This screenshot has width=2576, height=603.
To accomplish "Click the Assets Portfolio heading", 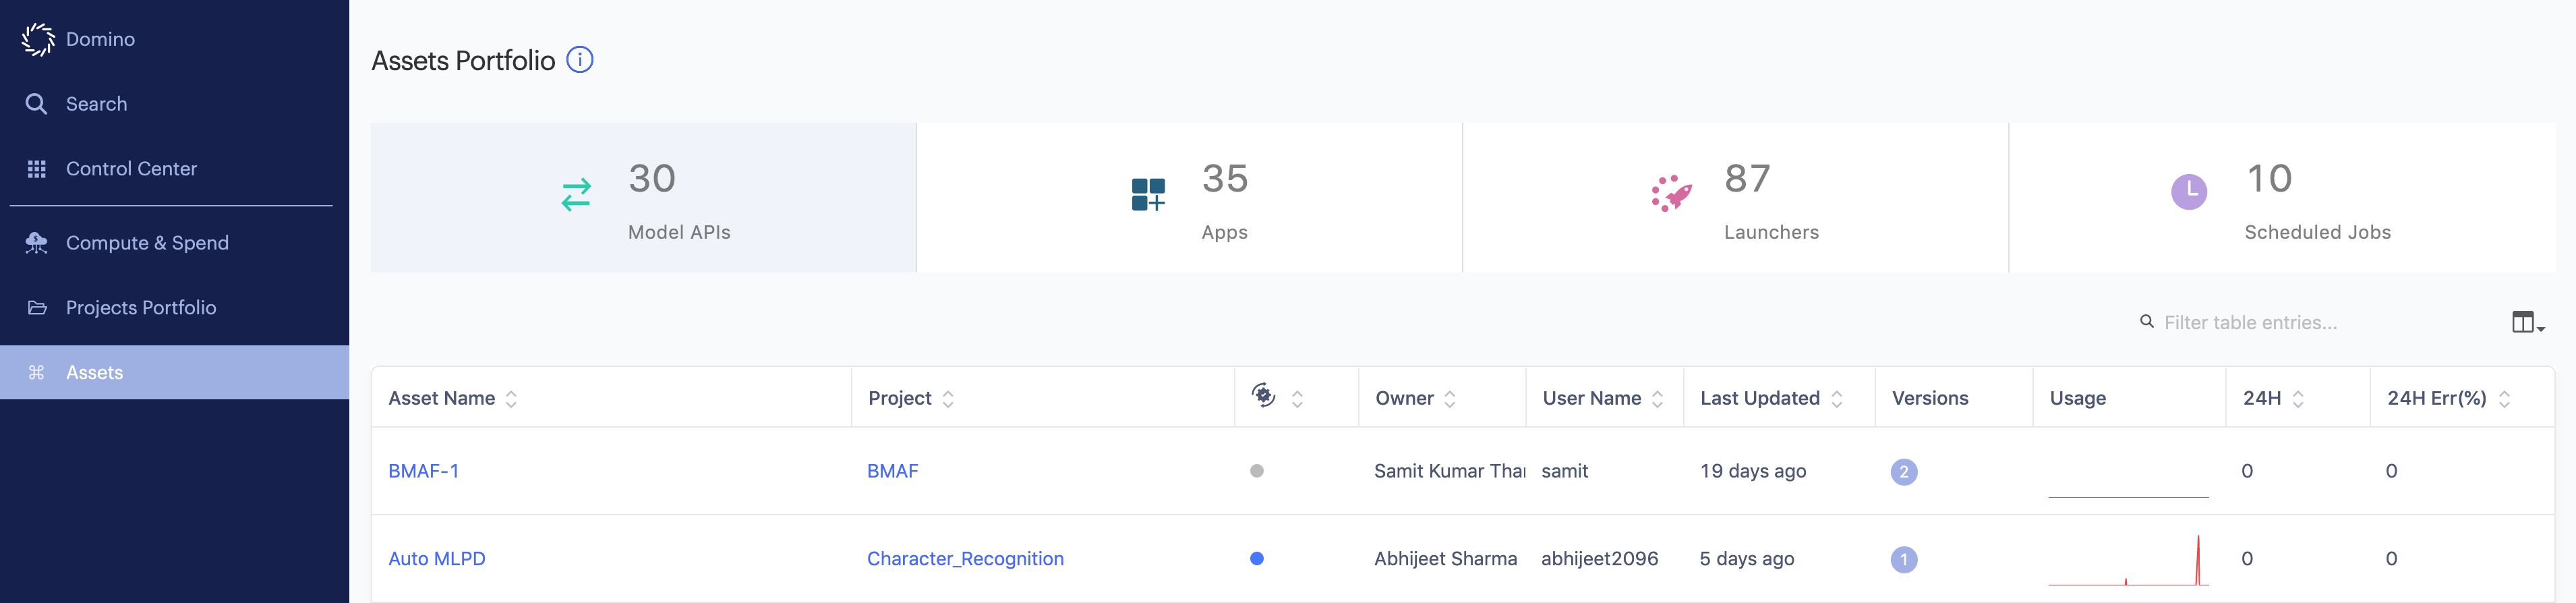I will point(463,61).
